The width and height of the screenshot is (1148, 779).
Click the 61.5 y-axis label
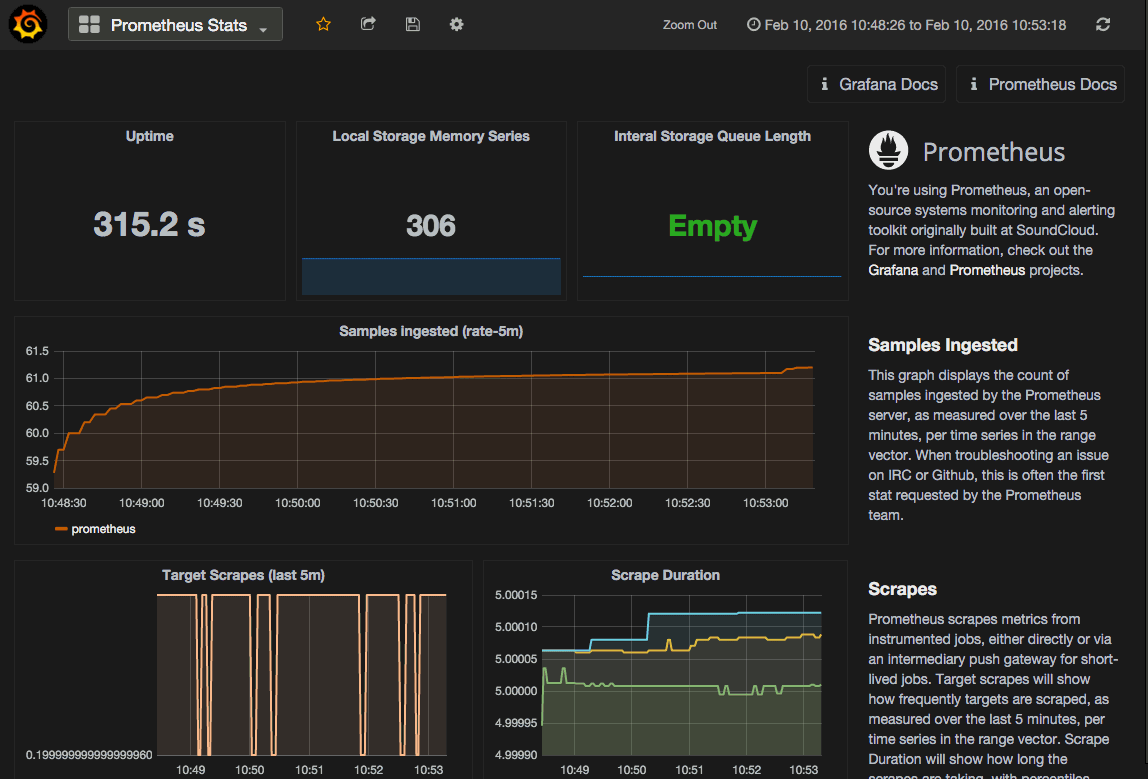tap(37, 351)
